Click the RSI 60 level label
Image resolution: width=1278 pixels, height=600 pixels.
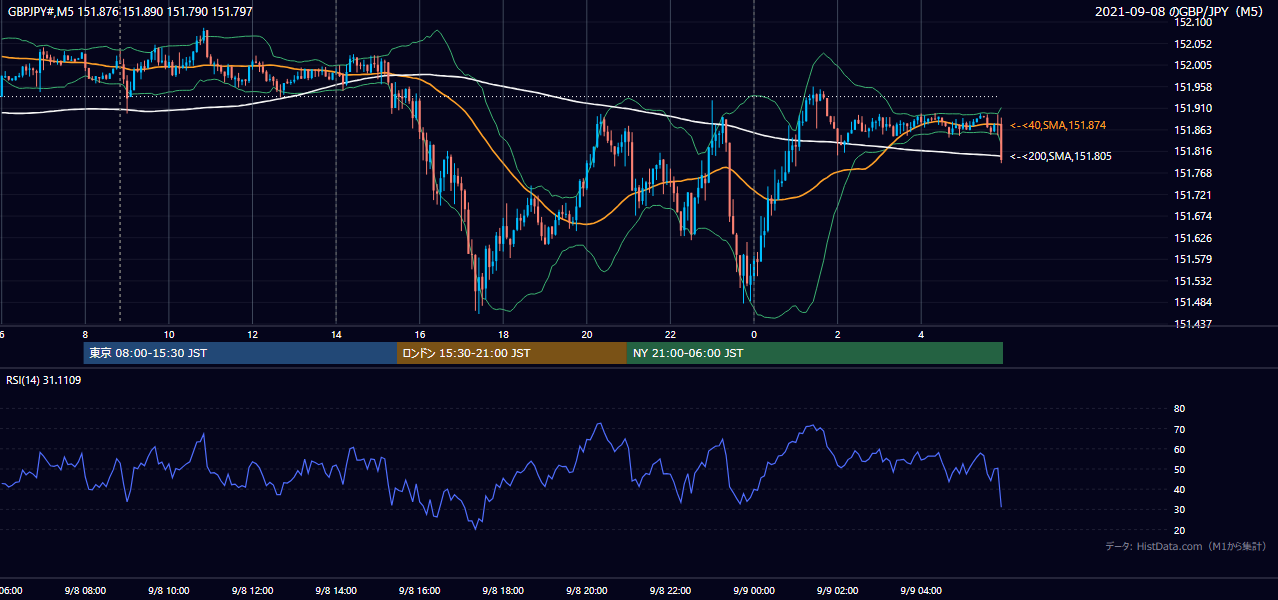coord(1179,449)
